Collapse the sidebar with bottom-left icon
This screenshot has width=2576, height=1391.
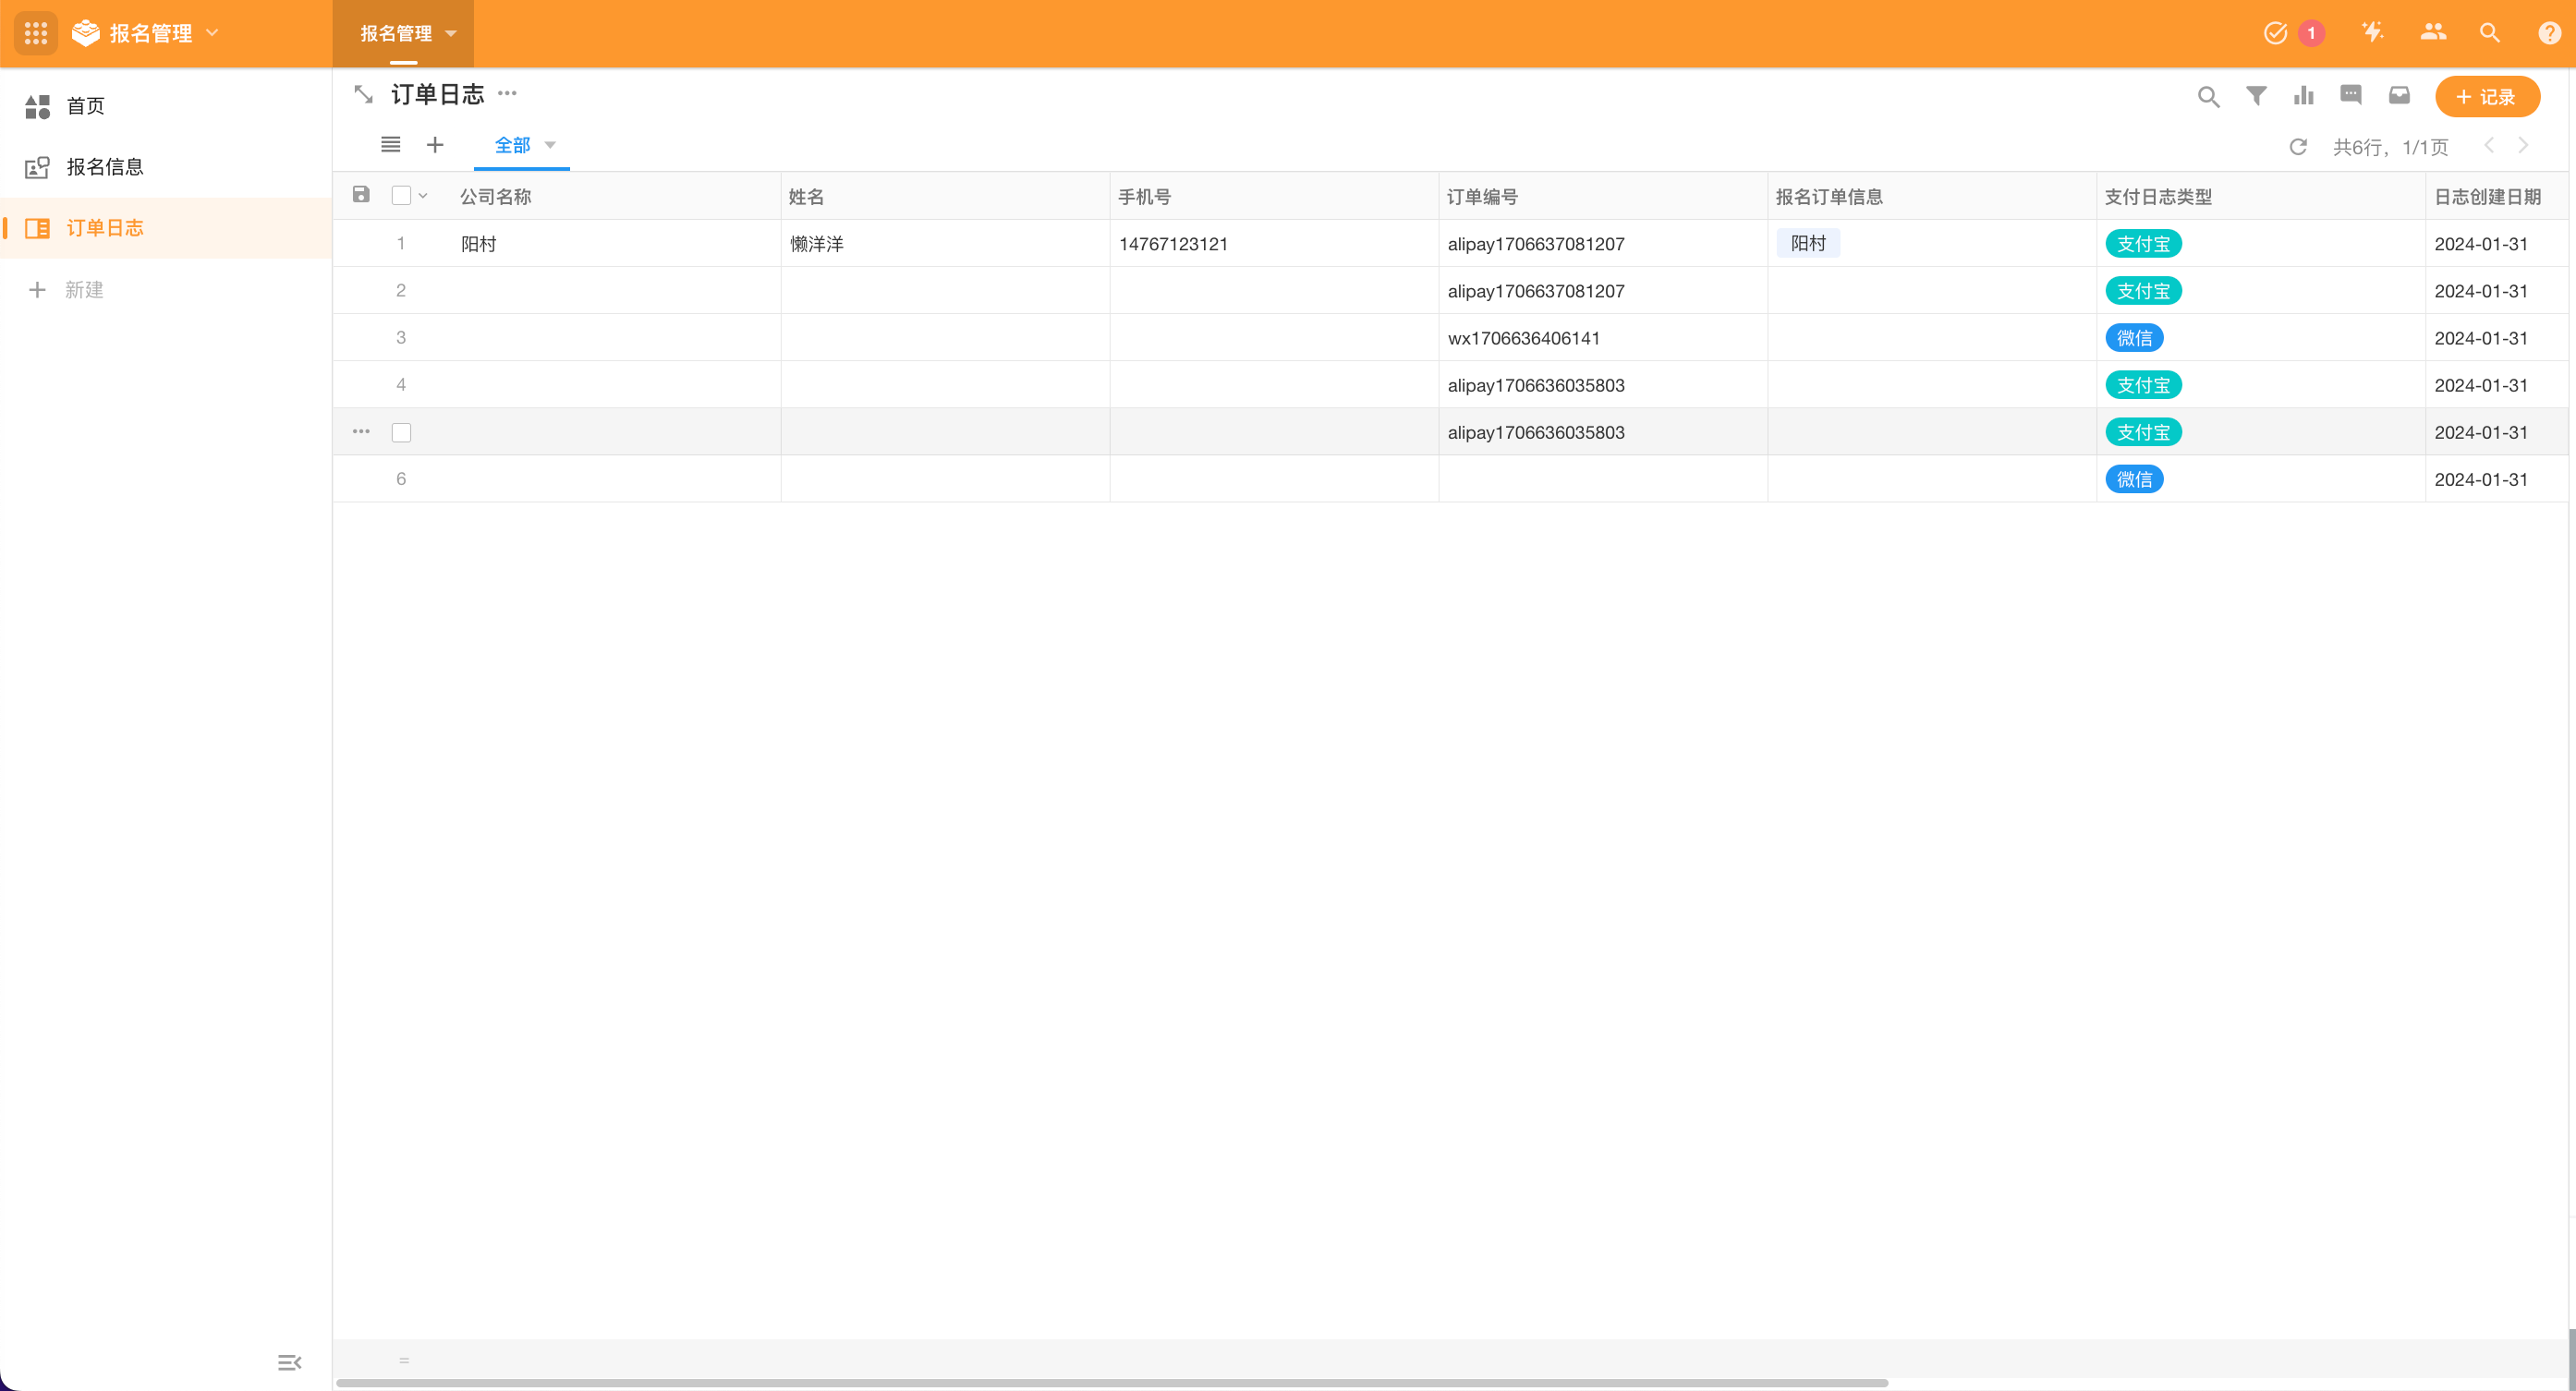[x=289, y=1362]
